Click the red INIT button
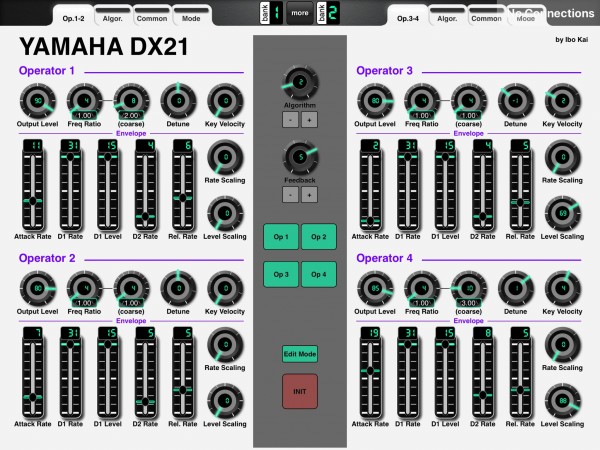Screen dimensions: 600x450 pyautogui.click(x=300, y=391)
